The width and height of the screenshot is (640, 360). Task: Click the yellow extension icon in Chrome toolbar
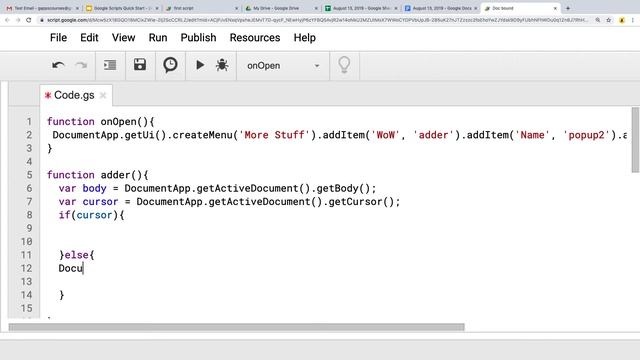[622, 20]
